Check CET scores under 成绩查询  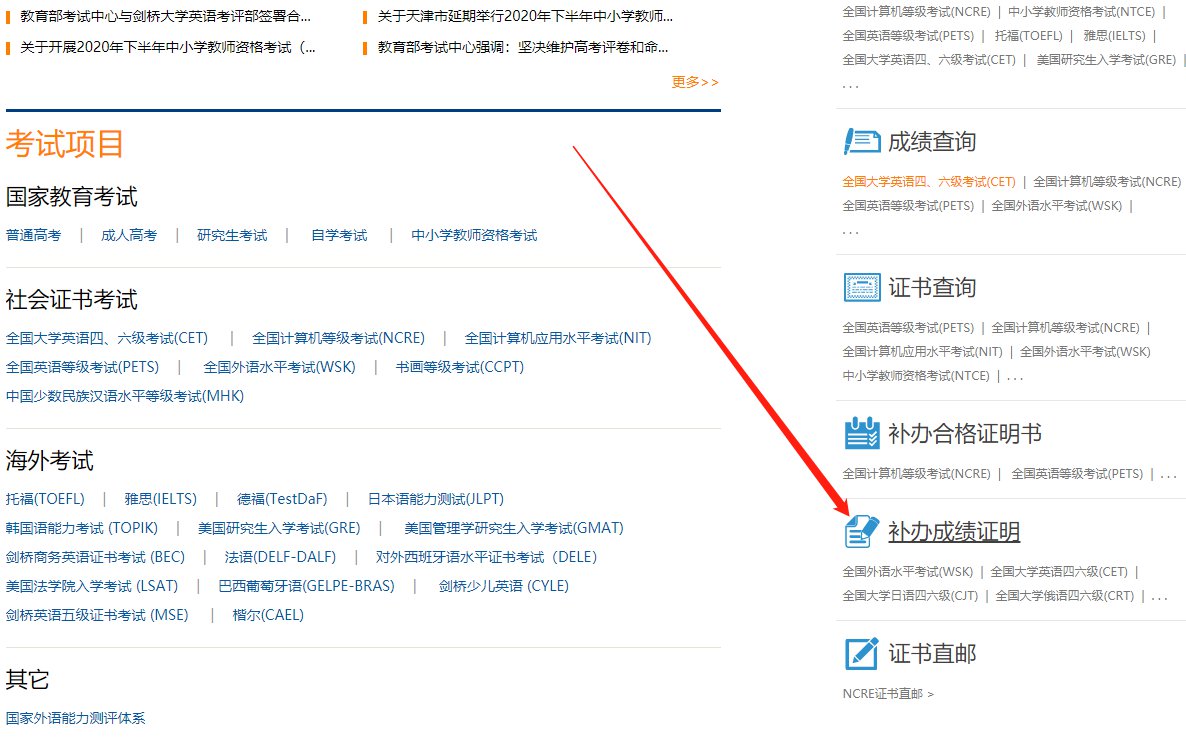coord(928,182)
